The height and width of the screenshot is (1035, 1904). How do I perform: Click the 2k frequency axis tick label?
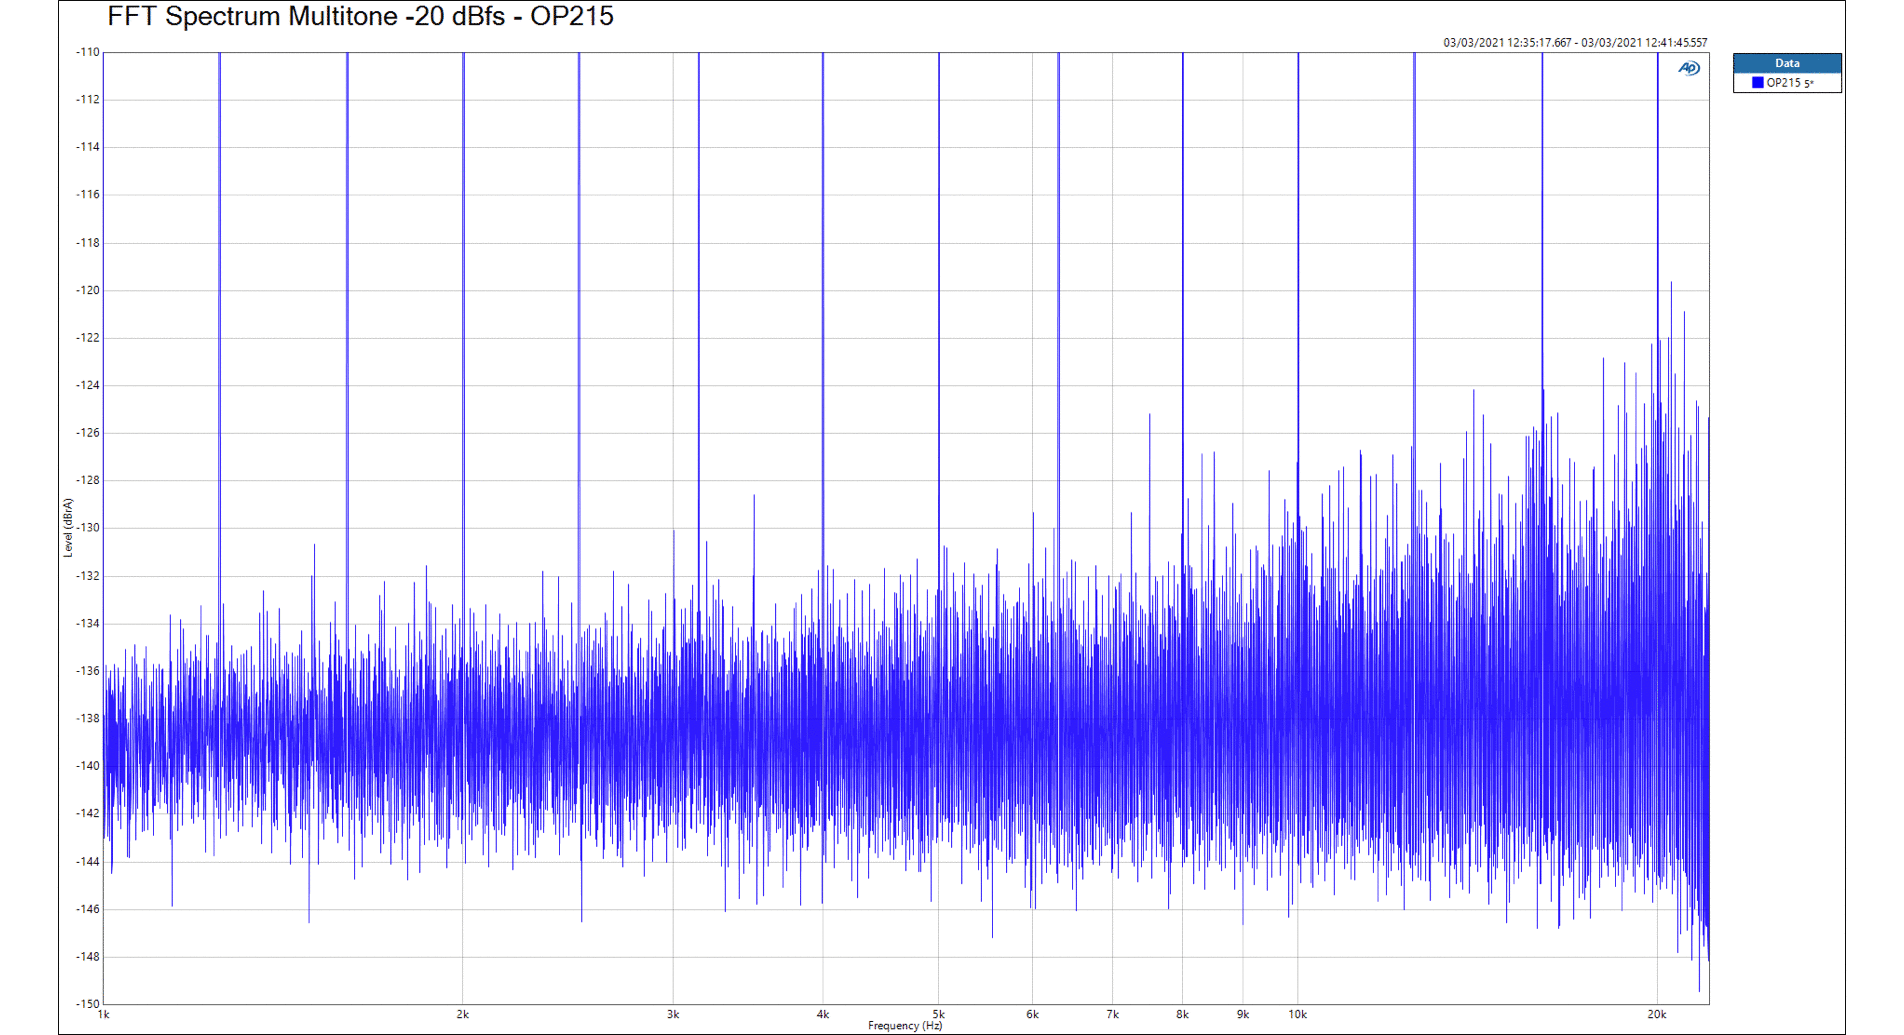coord(463,1014)
